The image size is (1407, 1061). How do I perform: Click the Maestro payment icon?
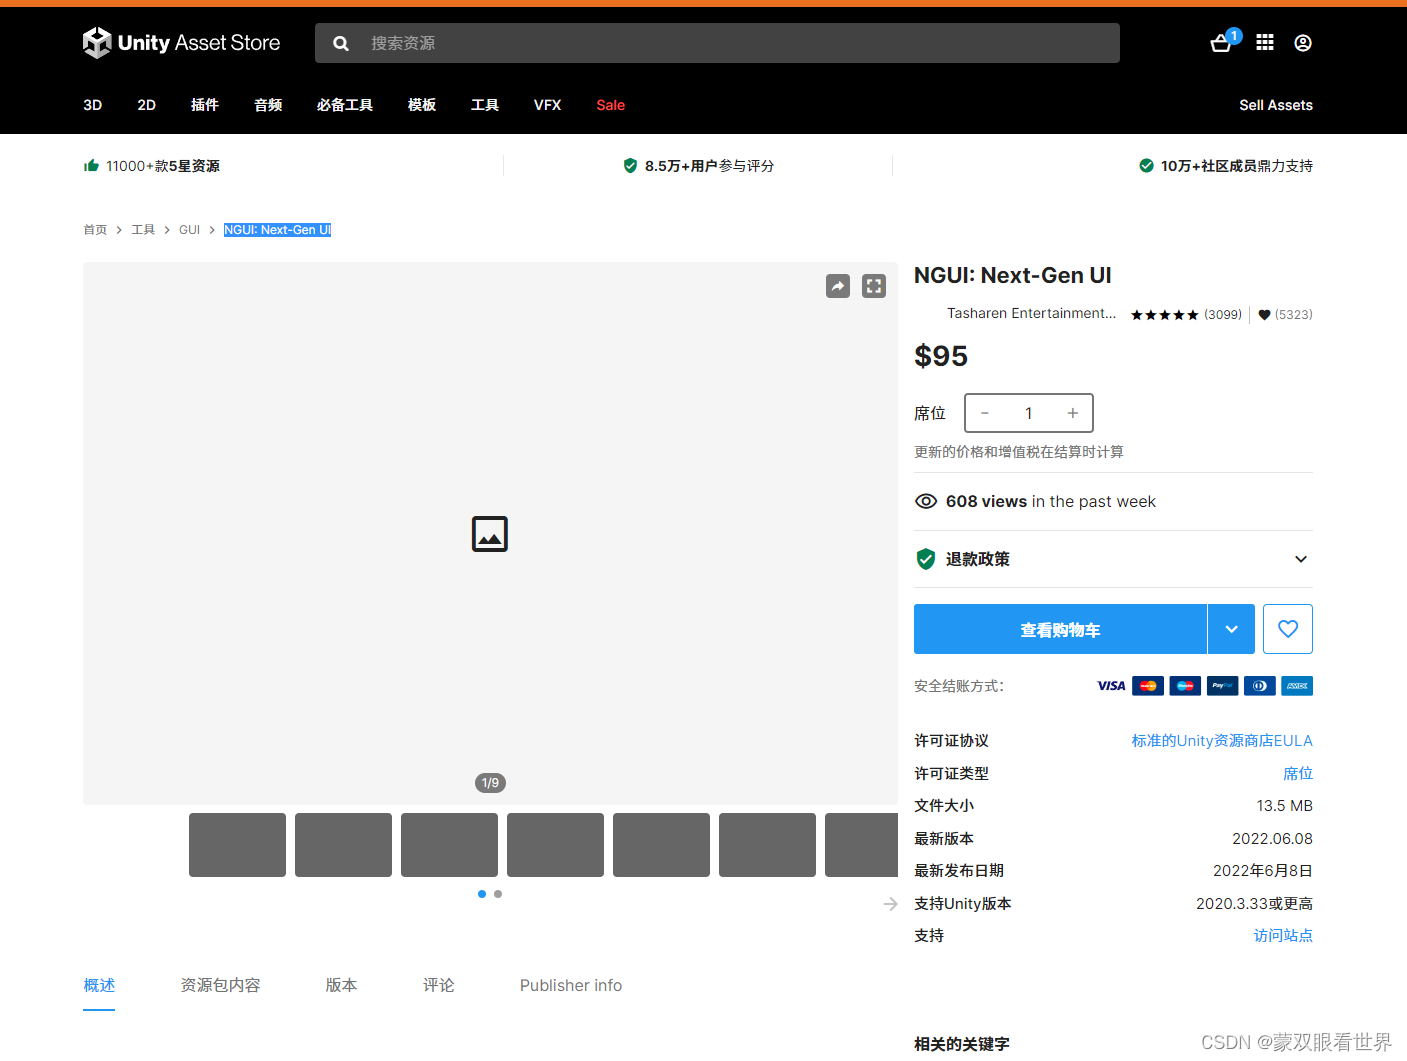[1185, 686]
